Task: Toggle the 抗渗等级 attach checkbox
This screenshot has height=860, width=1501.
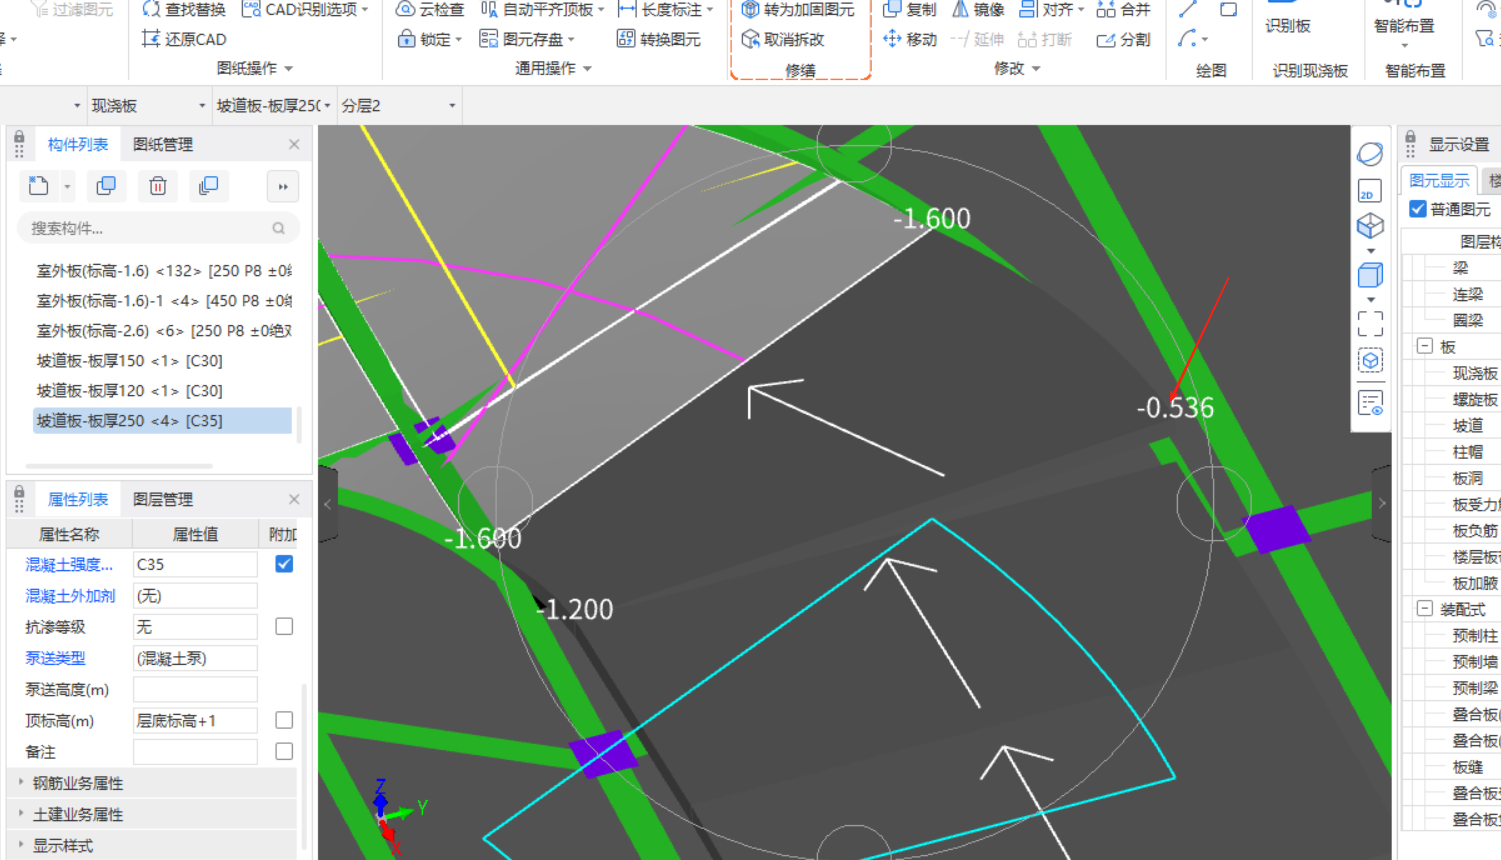Action: [x=284, y=626]
